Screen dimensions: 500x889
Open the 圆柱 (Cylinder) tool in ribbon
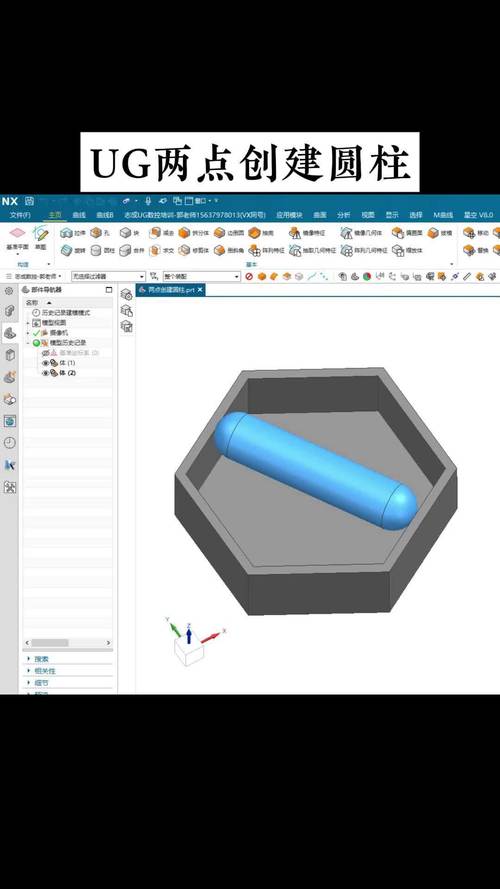[96, 250]
